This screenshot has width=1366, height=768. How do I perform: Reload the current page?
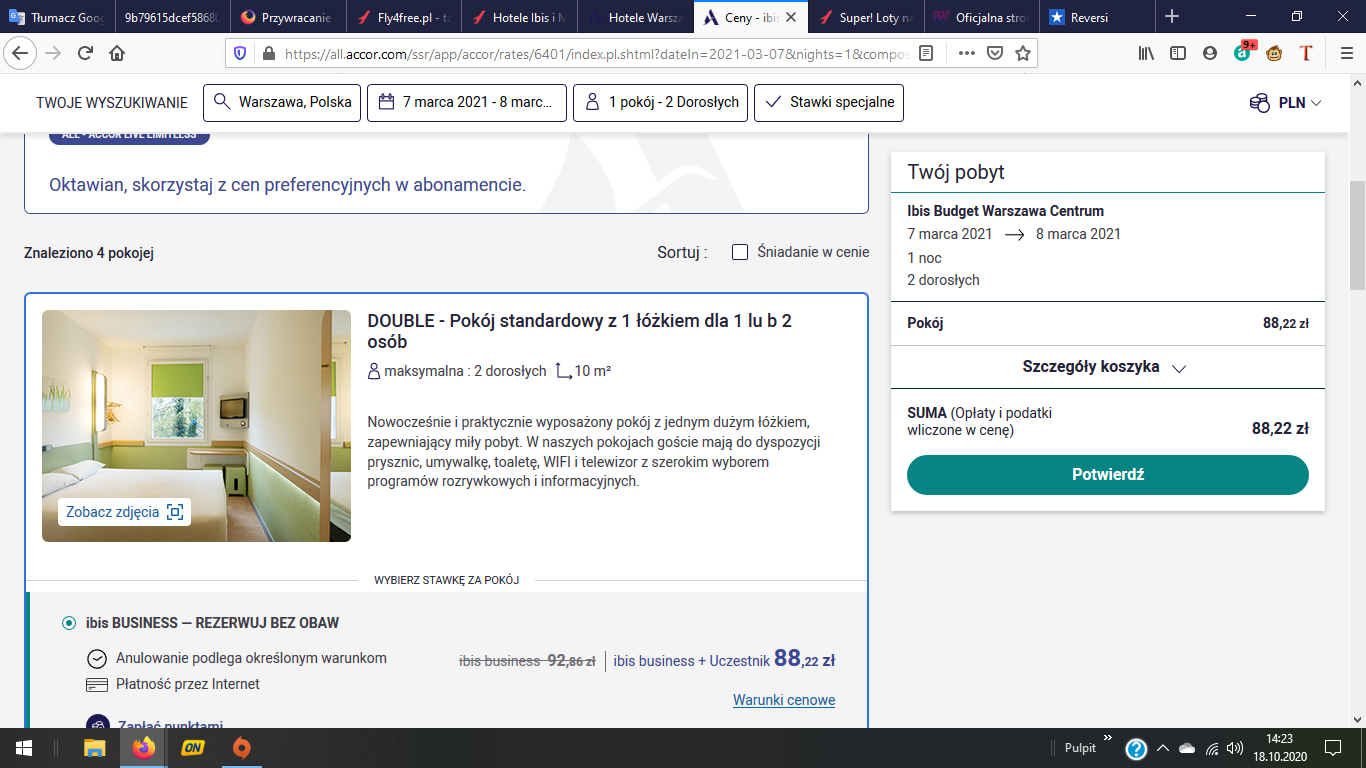(85, 54)
